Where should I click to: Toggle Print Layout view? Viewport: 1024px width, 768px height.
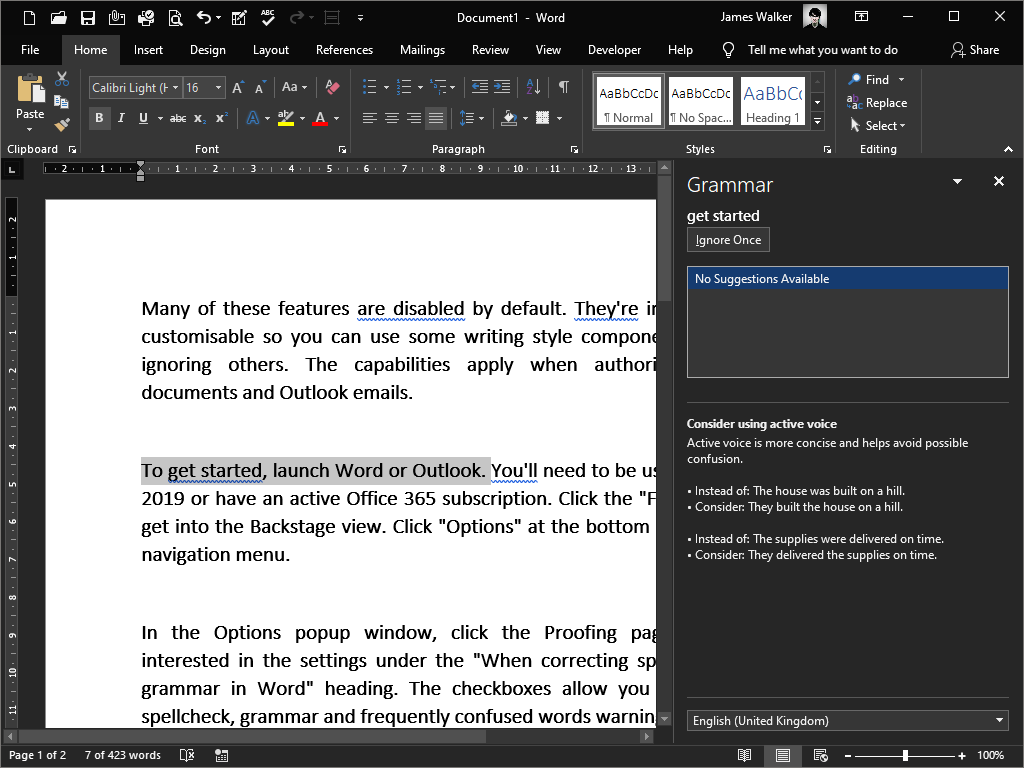click(782, 756)
